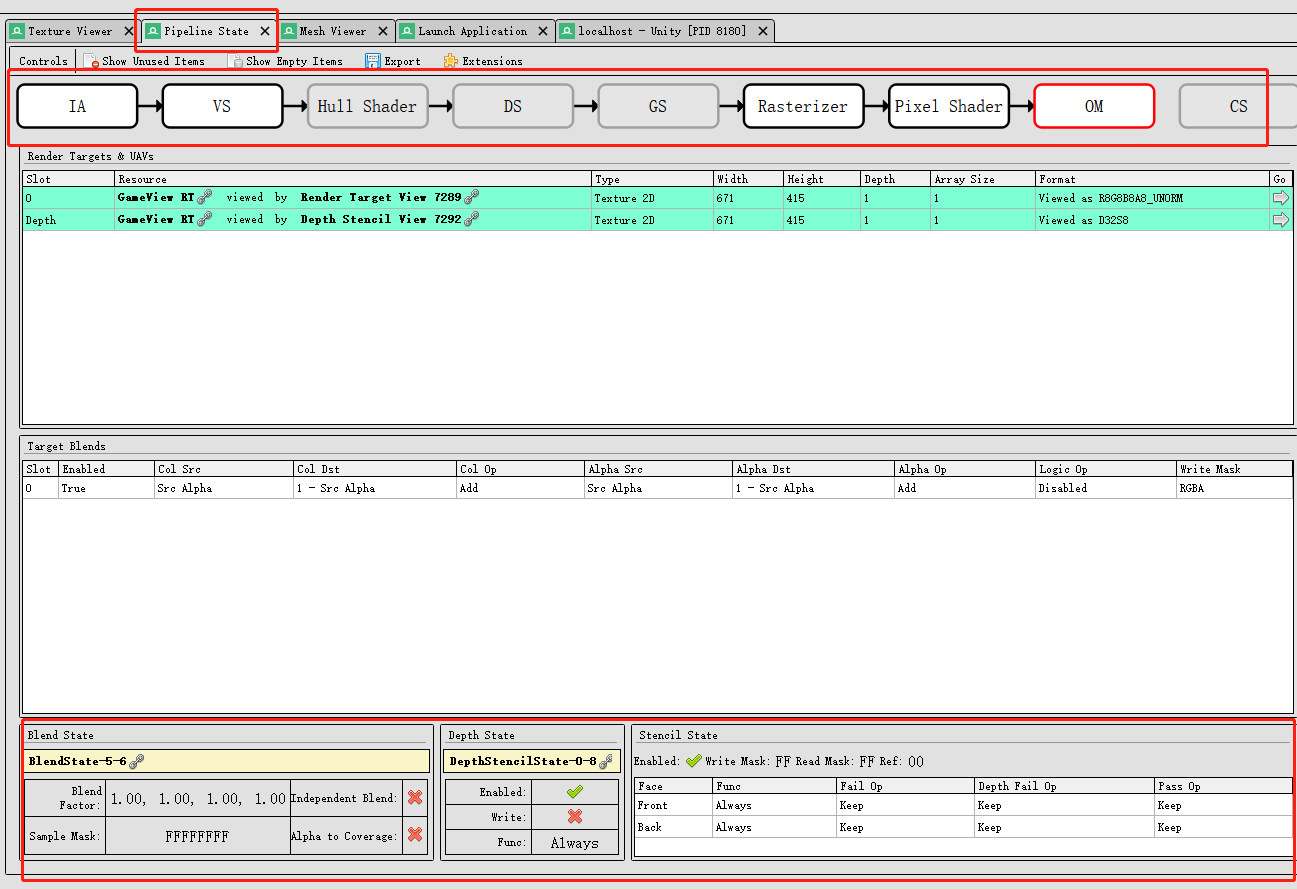Select the Hull Shader stage
1297x889 pixels.
[367, 106]
